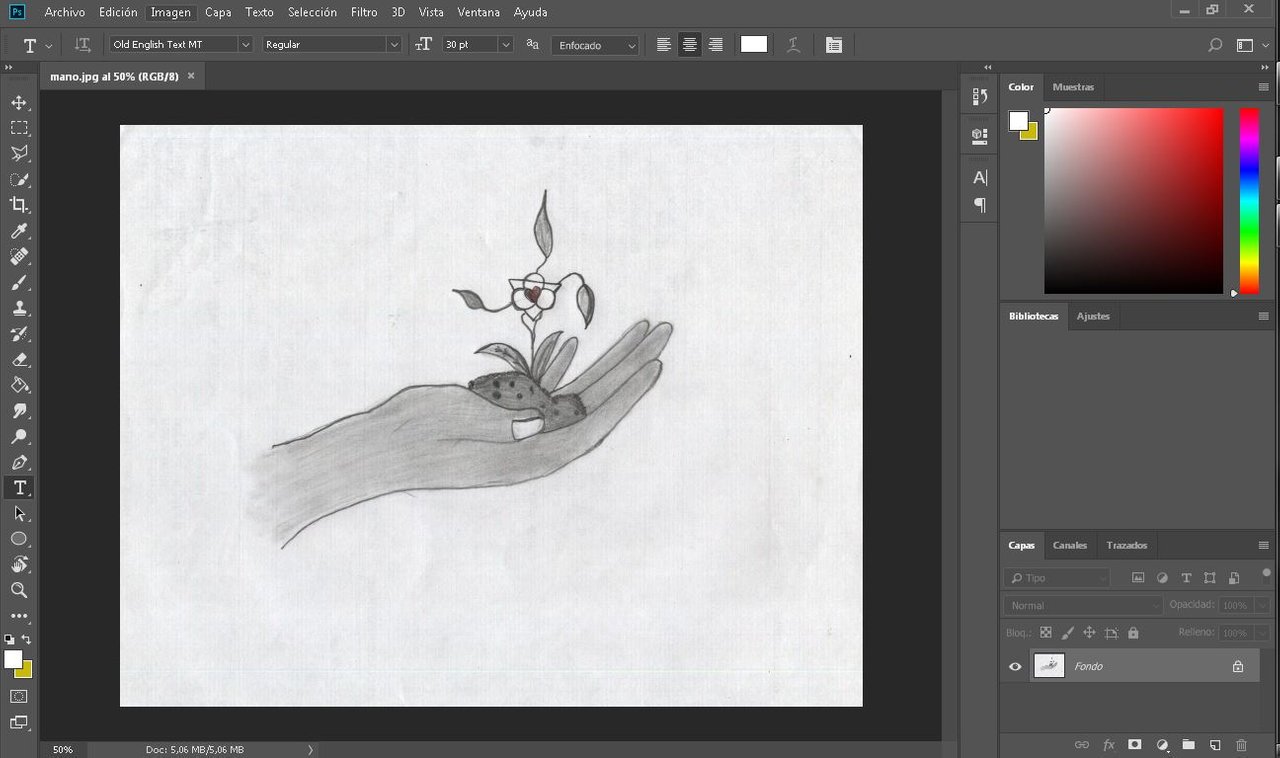
Task: Center the text alignment
Action: (690, 45)
